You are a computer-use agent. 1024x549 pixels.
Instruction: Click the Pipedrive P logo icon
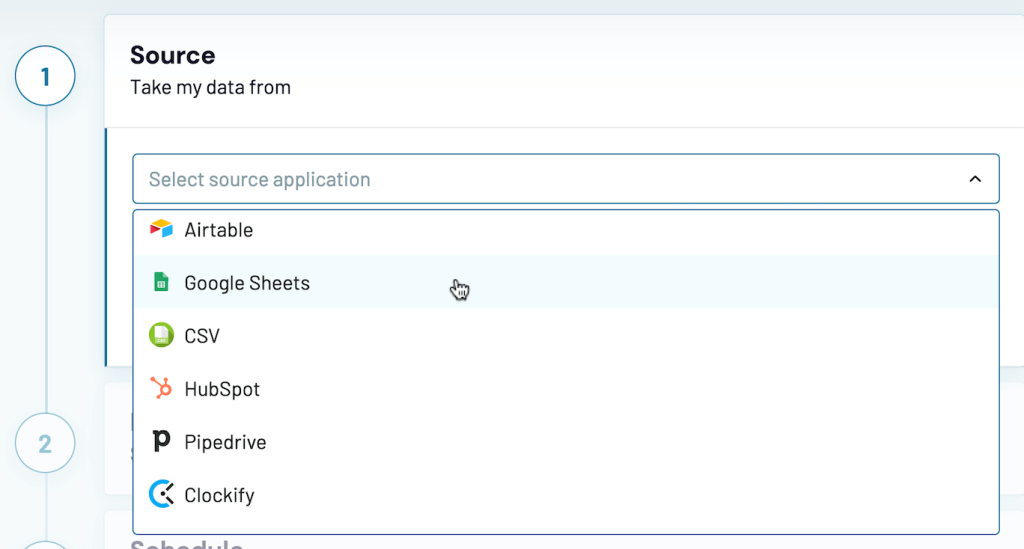[x=161, y=441]
